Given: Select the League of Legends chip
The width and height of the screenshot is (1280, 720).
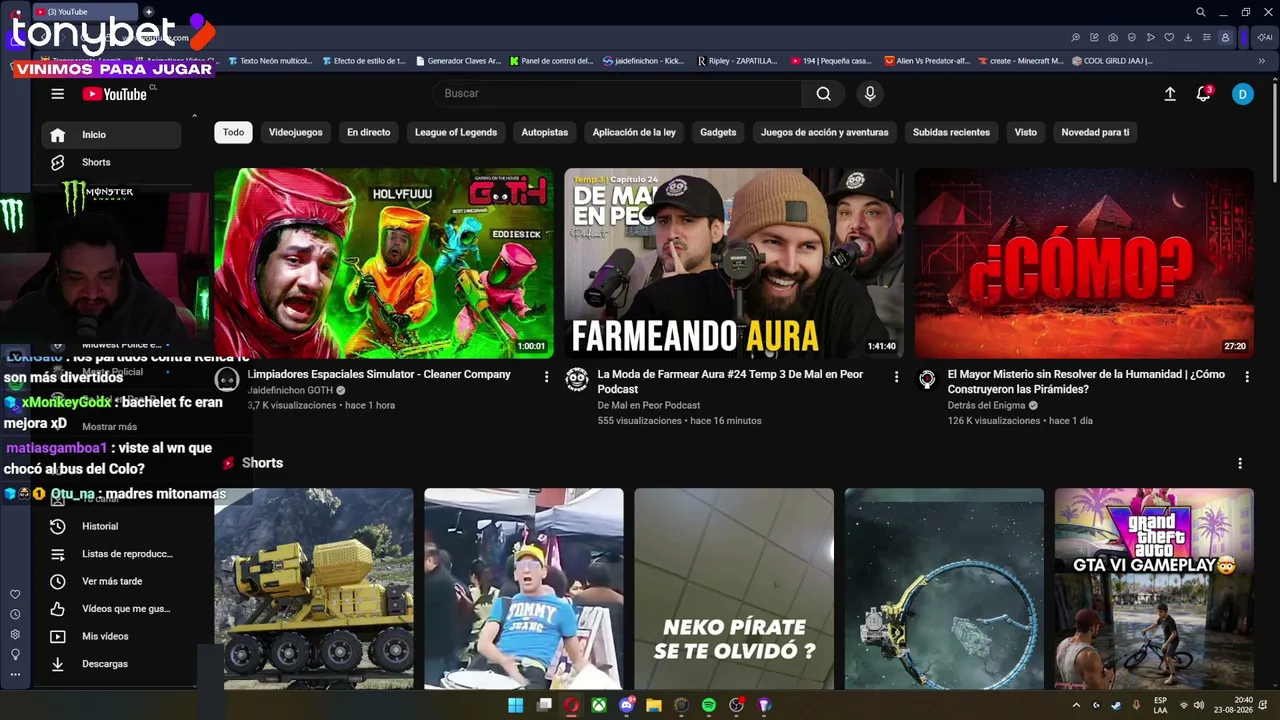Looking at the screenshot, I should tap(456, 132).
